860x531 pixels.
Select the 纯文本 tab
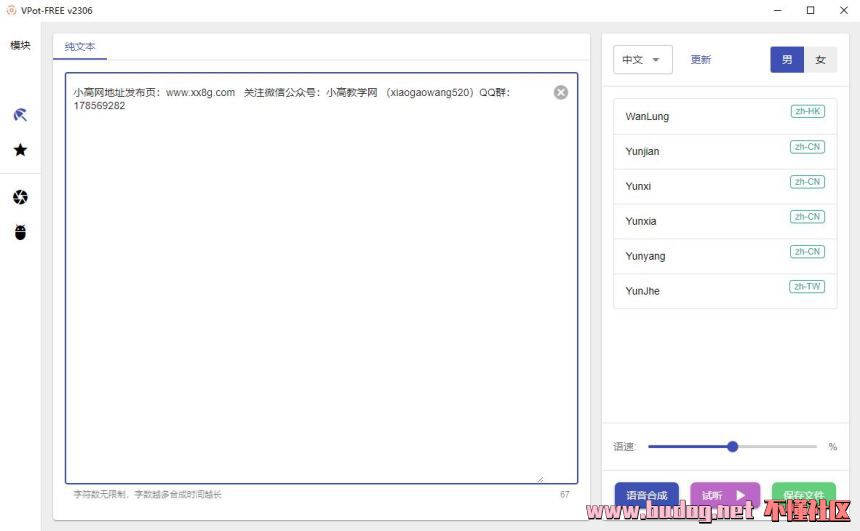click(80, 47)
